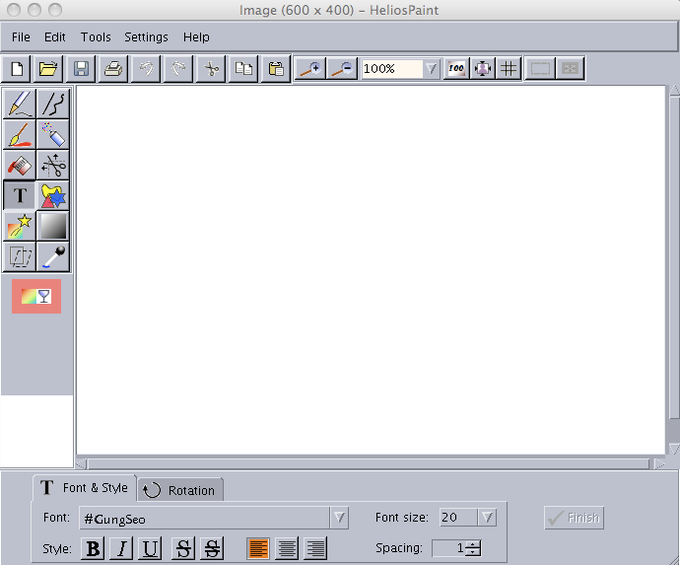Click the Spacing value field
The image size is (680, 565).
449,548
